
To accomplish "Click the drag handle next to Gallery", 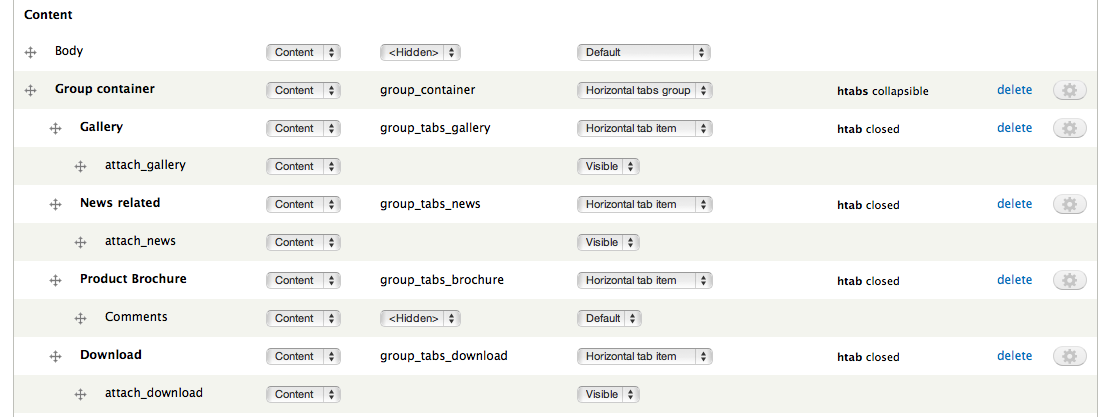I will tap(56, 128).
